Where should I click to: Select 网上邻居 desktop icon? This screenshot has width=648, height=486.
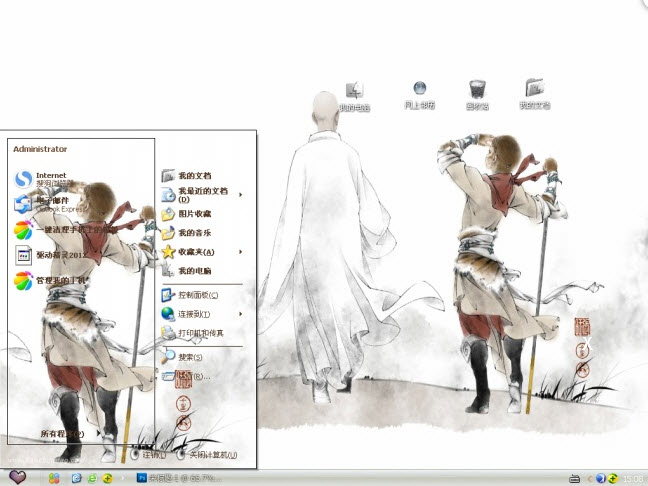click(419, 95)
